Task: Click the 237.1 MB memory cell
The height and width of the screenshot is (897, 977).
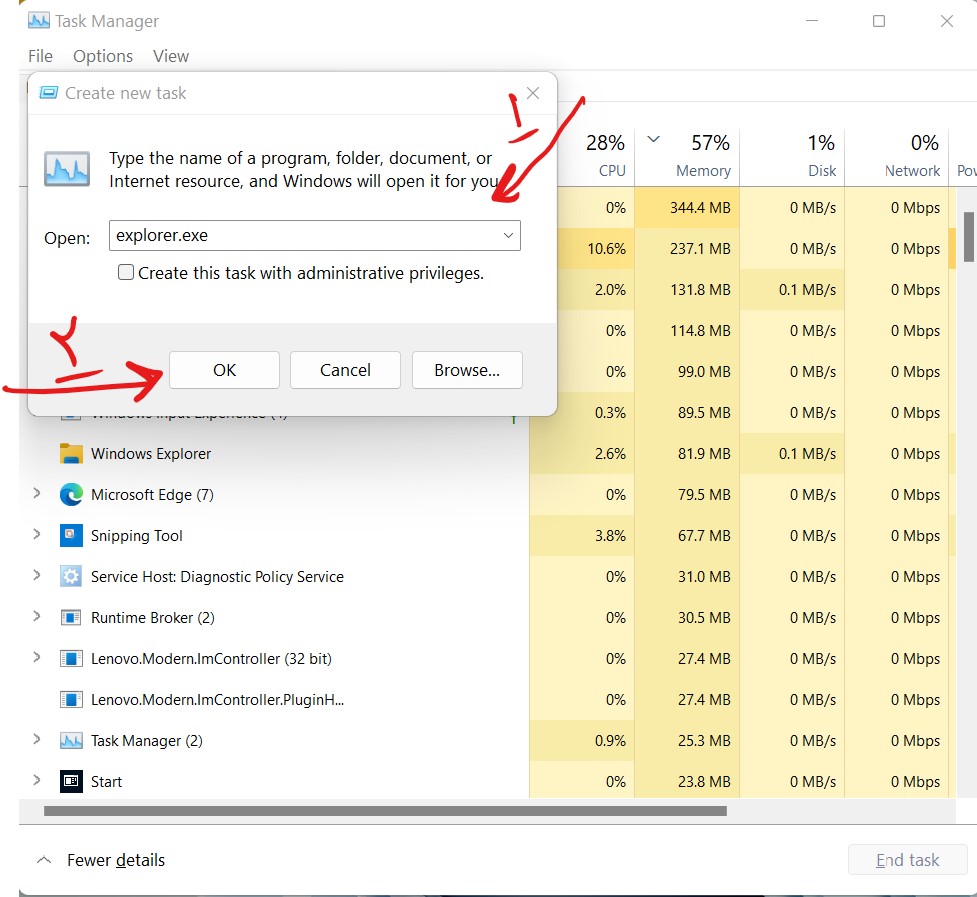Action: (687, 249)
